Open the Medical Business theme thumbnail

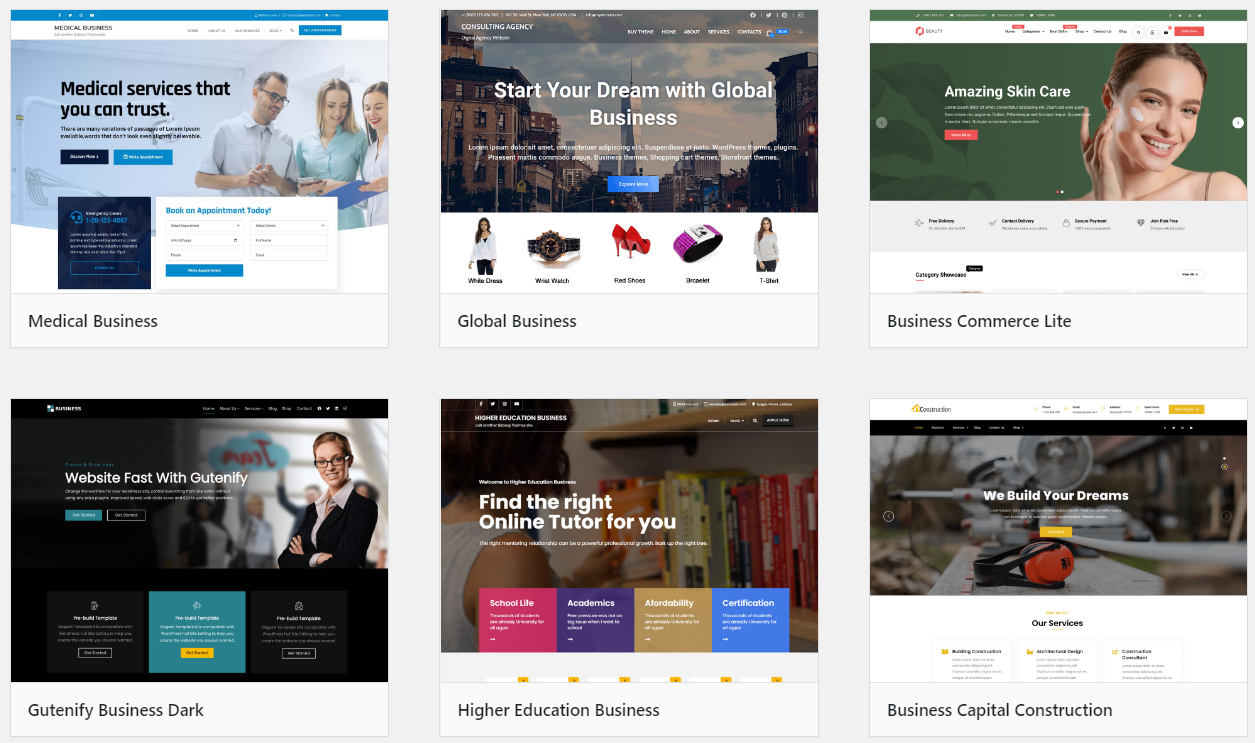199,151
